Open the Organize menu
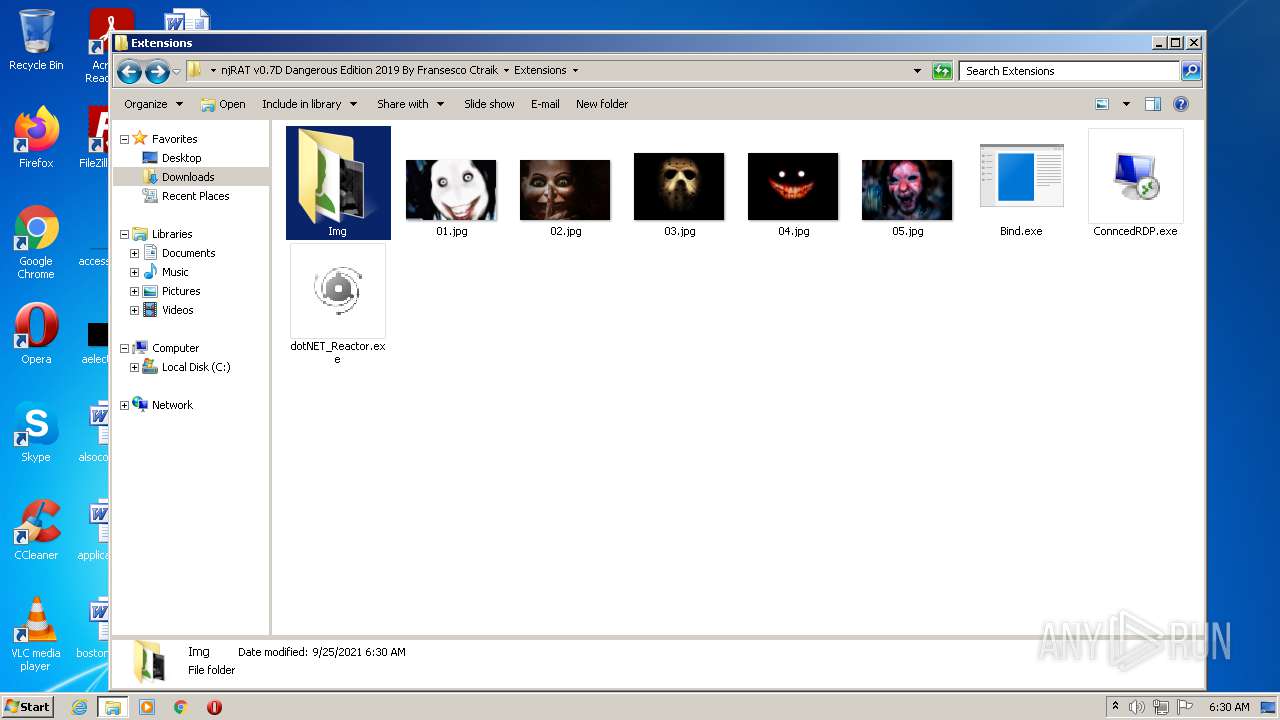 (153, 104)
